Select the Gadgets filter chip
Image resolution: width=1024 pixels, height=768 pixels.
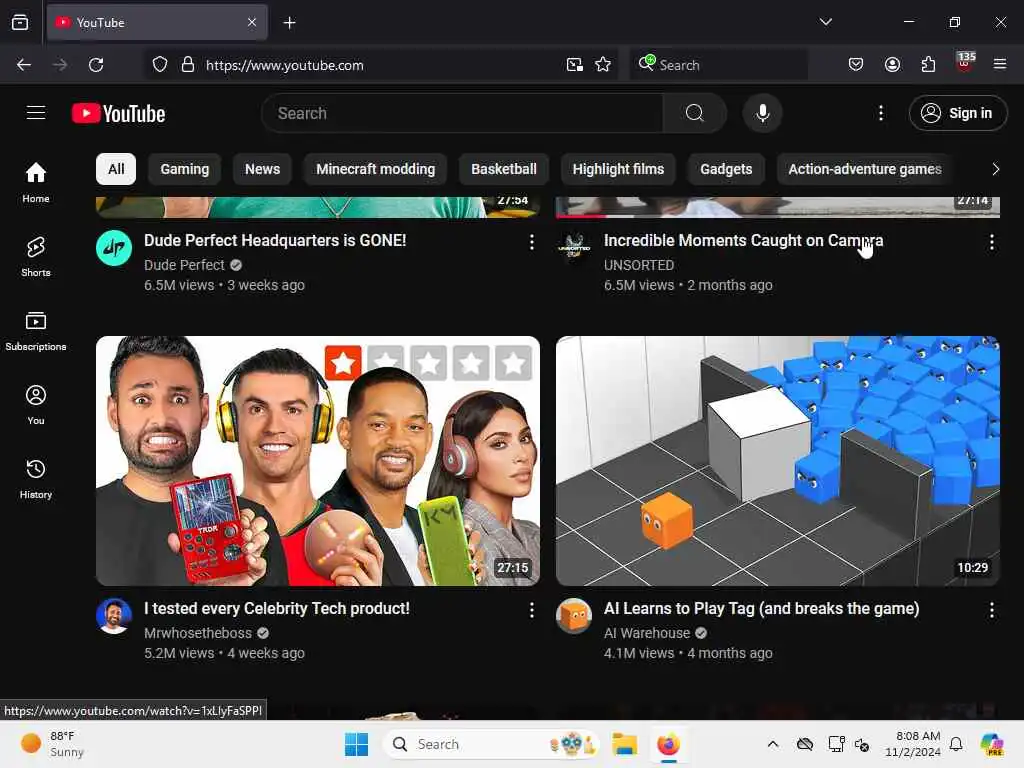click(x=726, y=169)
